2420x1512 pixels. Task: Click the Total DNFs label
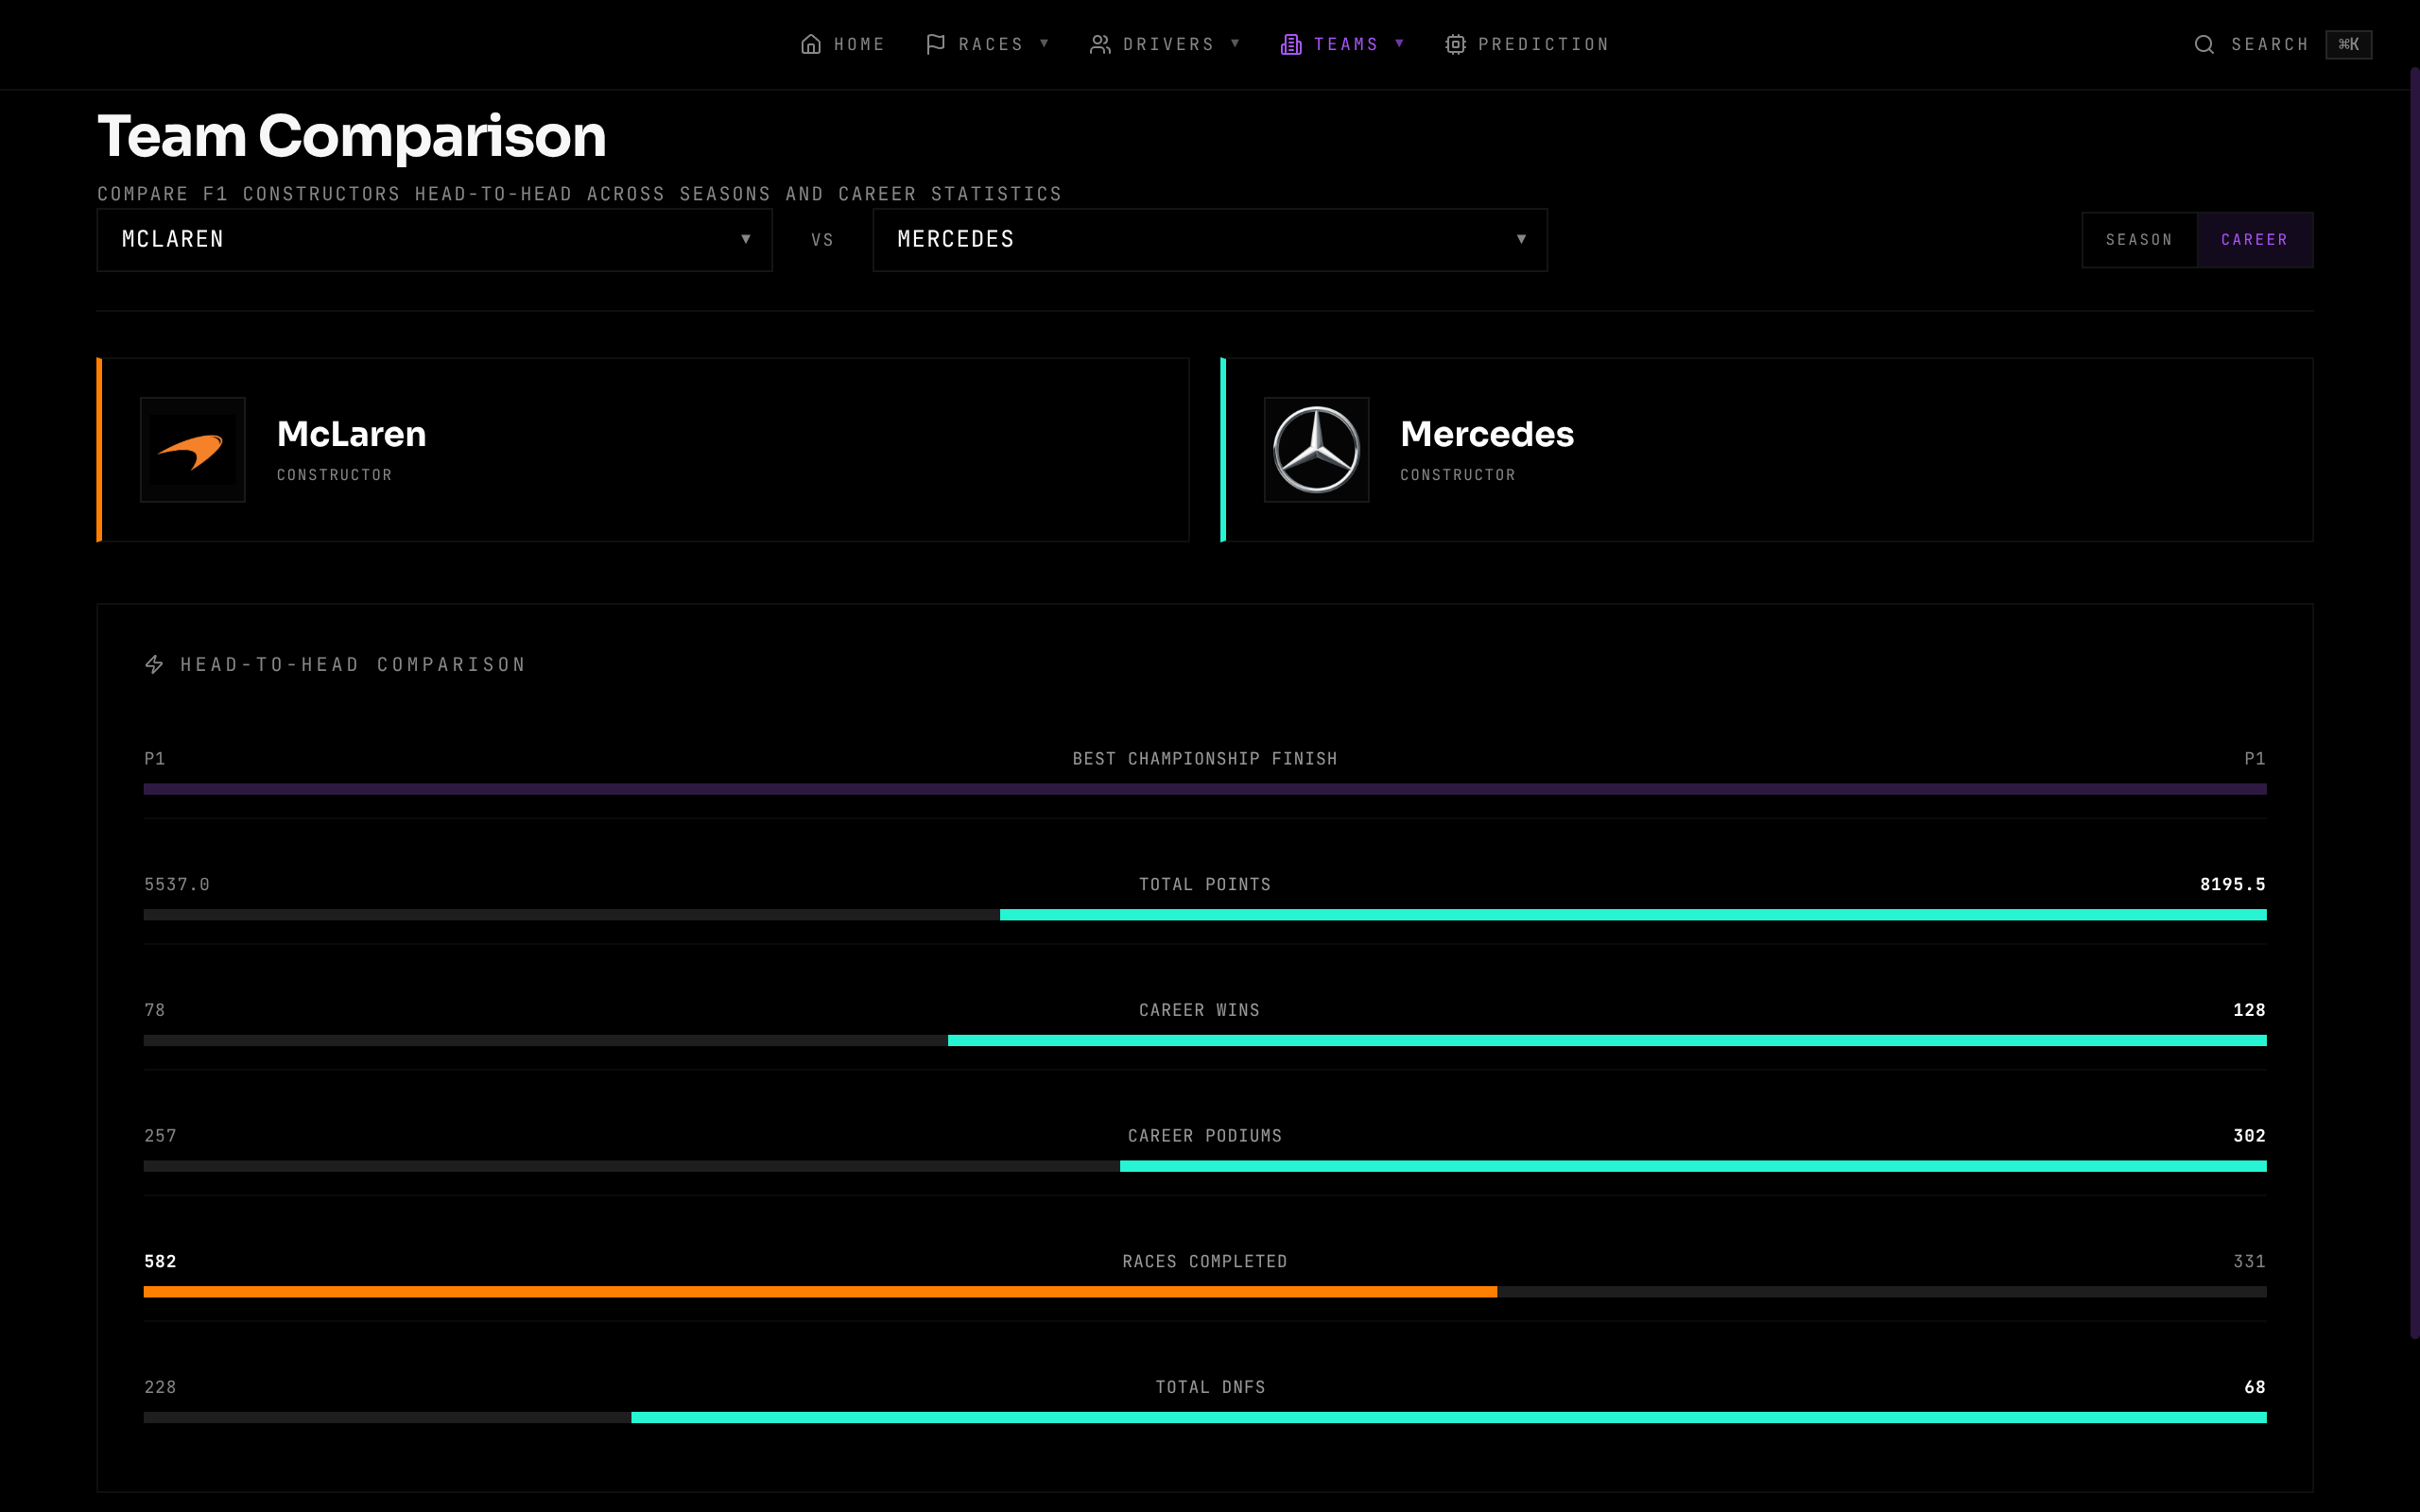[x=1210, y=1387]
